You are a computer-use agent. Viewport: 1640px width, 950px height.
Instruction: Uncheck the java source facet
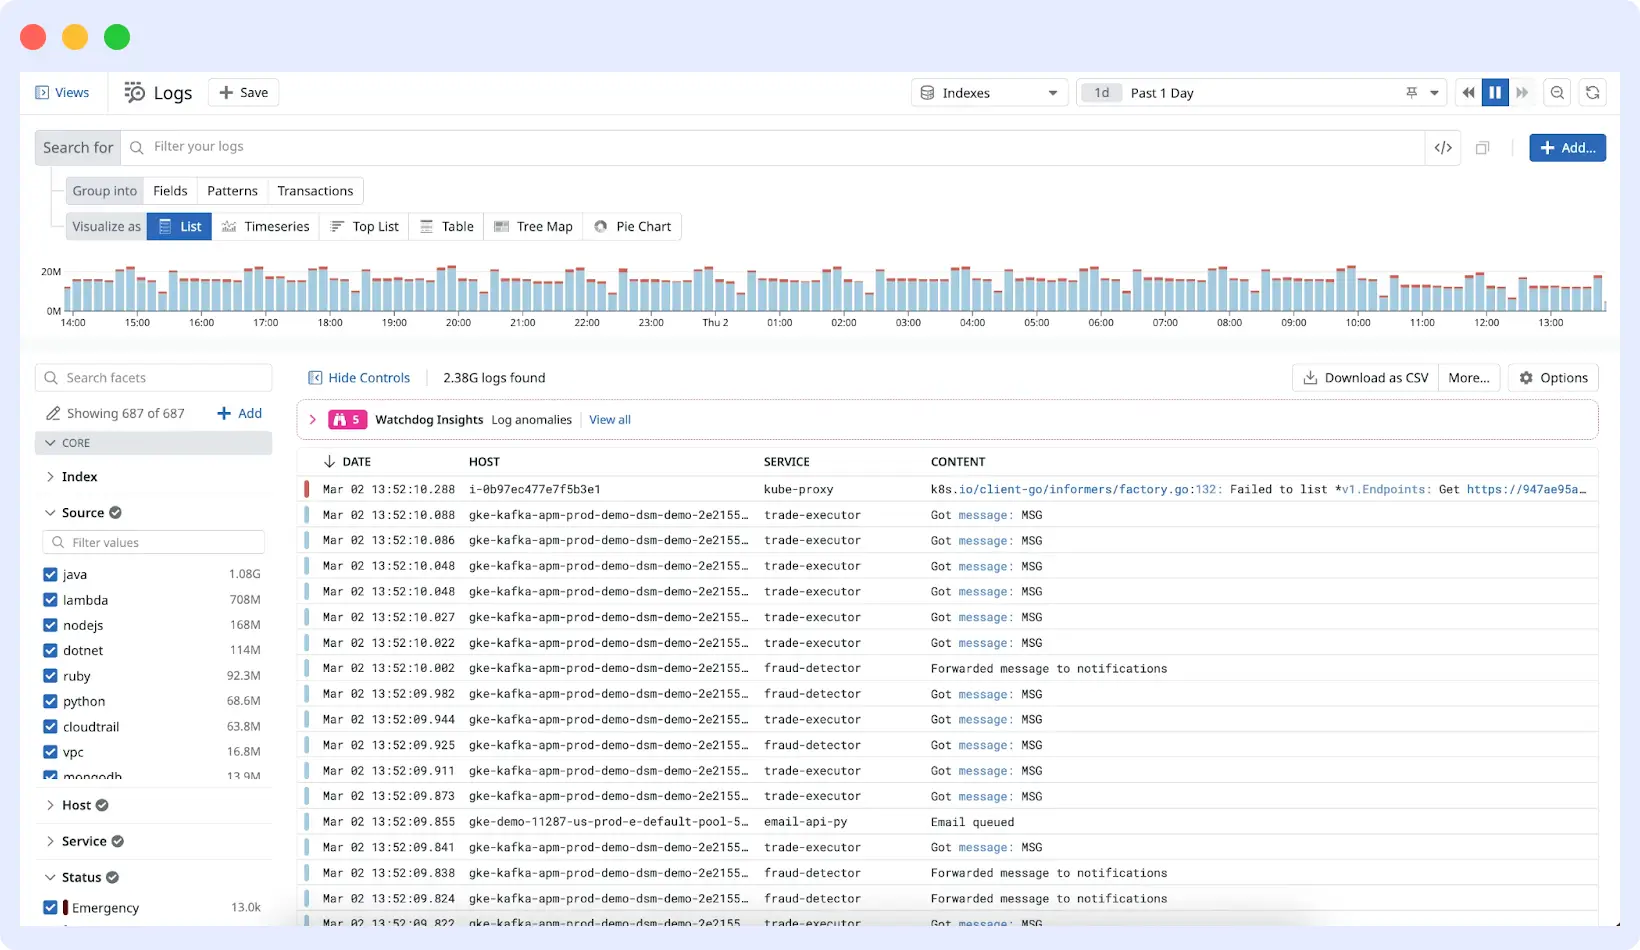(x=50, y=574)
